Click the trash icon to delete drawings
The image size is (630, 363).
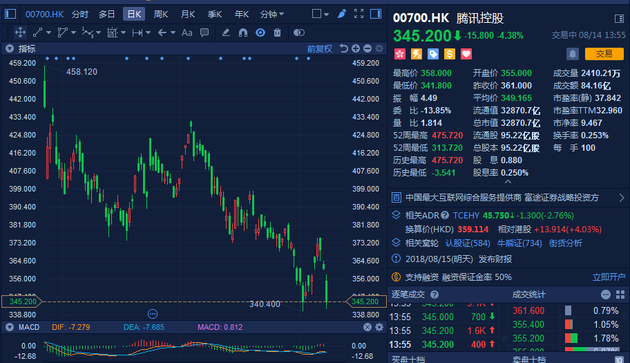[x=277, y=33]
